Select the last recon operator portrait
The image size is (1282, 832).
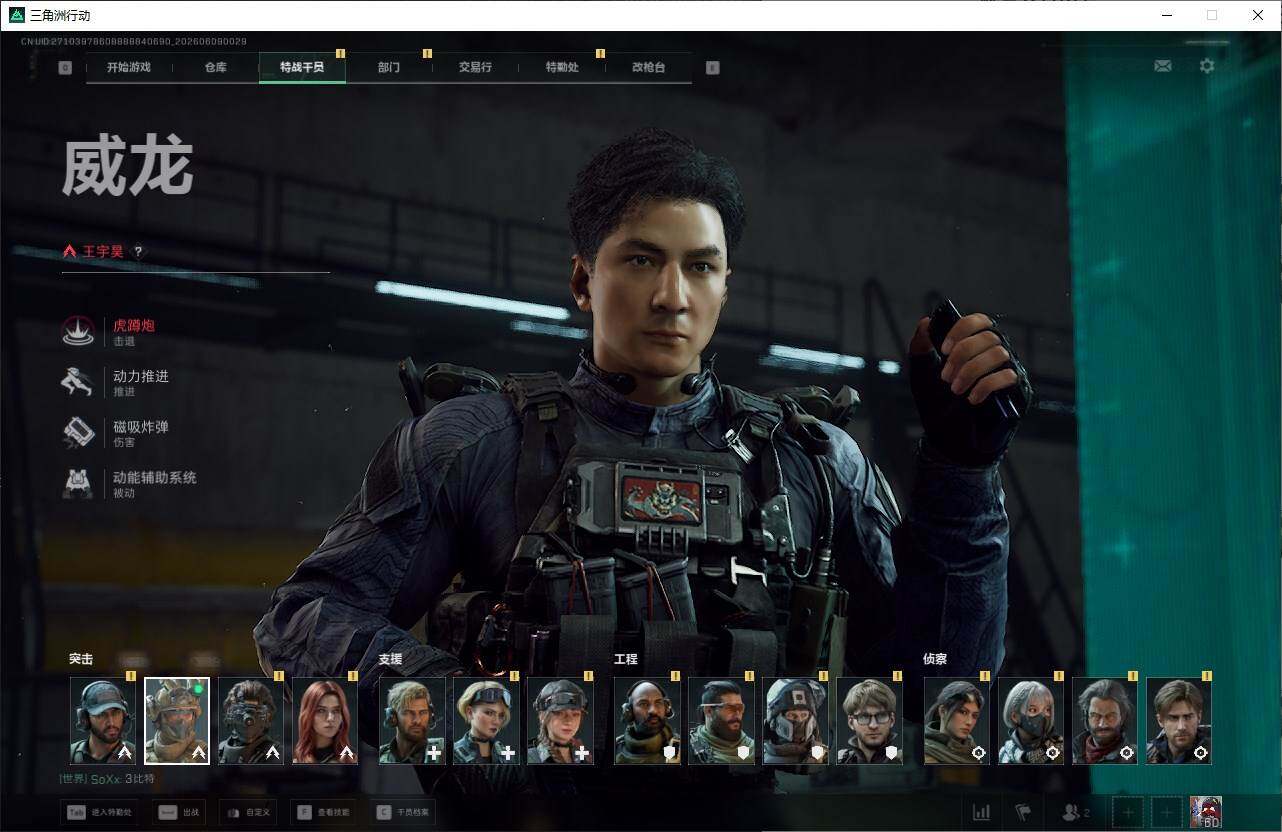tap(1179, 721)
